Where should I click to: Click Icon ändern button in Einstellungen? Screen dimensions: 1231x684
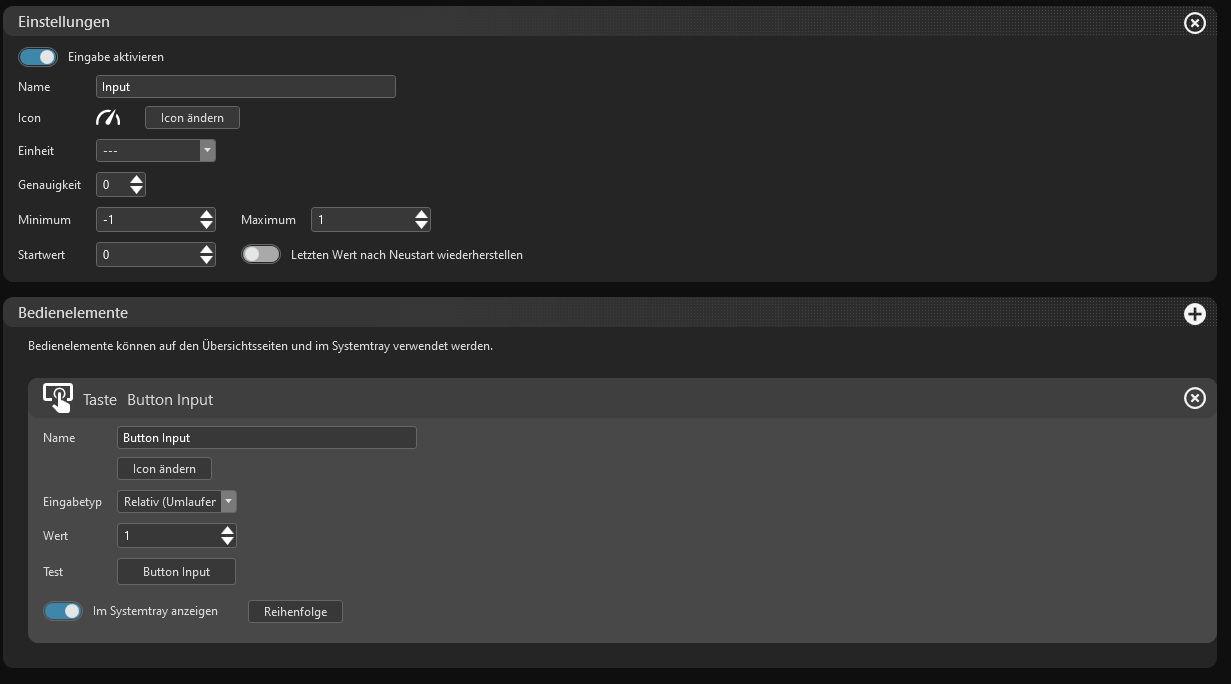pyautogui.click(x=192, y=118)
